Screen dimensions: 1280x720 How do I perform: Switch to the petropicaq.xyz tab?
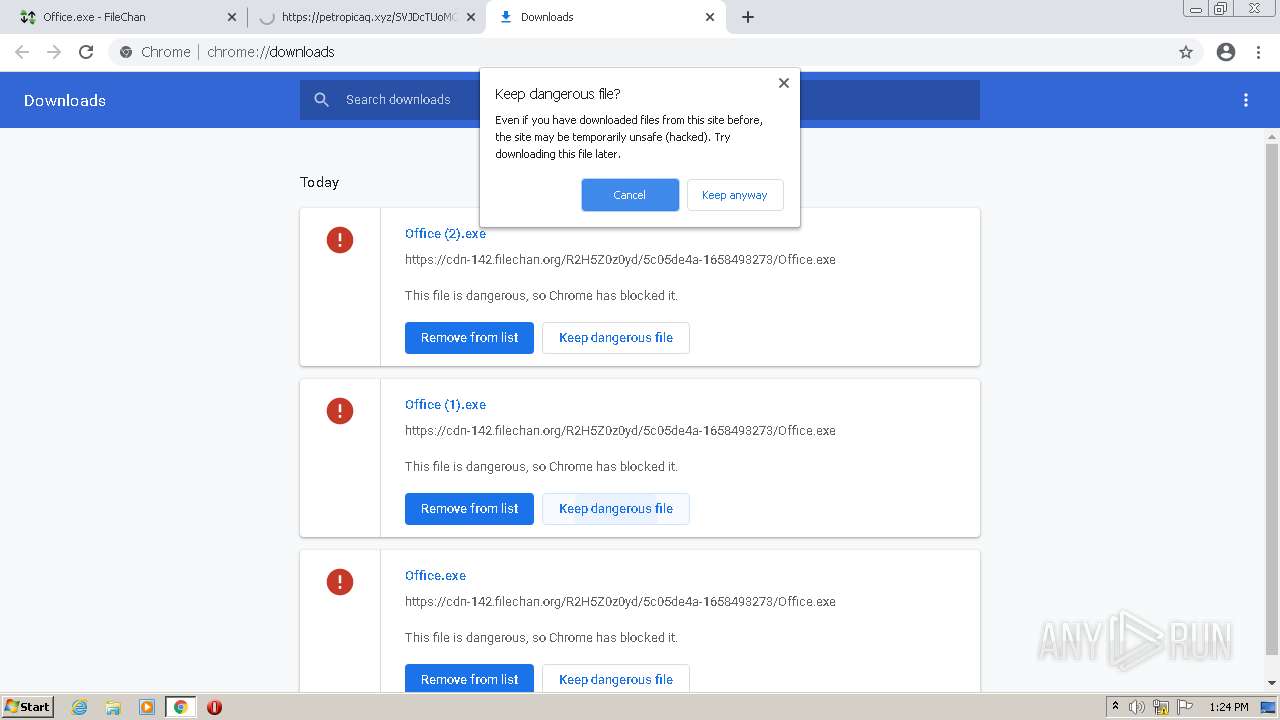click(366, 17)
